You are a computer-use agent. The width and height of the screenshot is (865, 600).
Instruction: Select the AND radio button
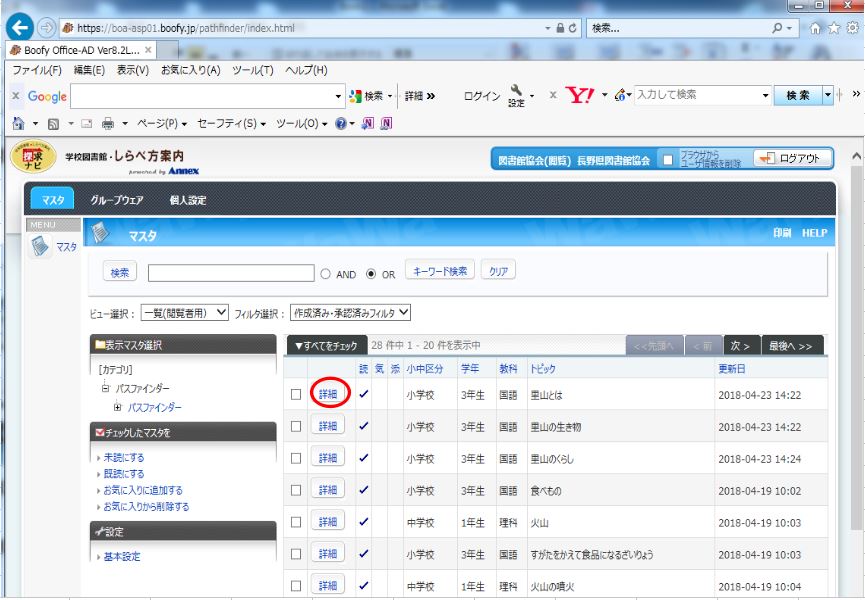point(326,274)
